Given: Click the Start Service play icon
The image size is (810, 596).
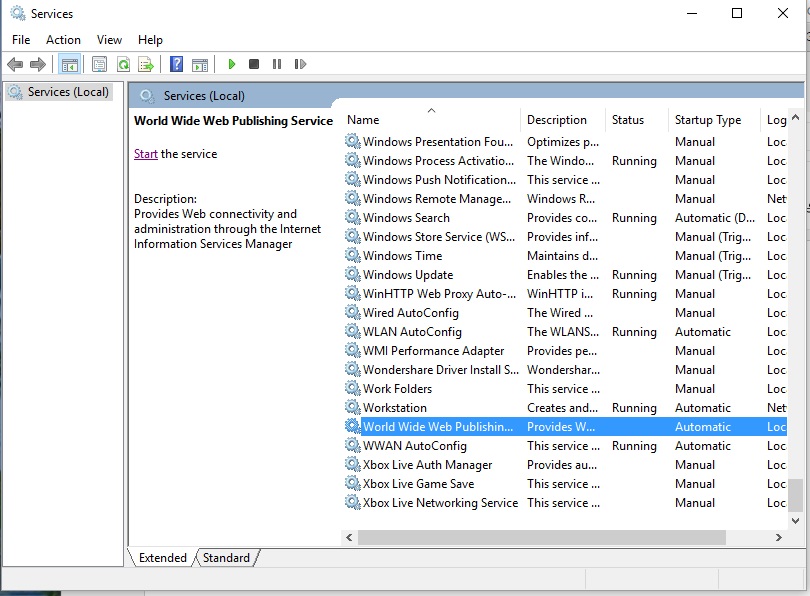Looking at the screenshot, I should coord(231,64).
